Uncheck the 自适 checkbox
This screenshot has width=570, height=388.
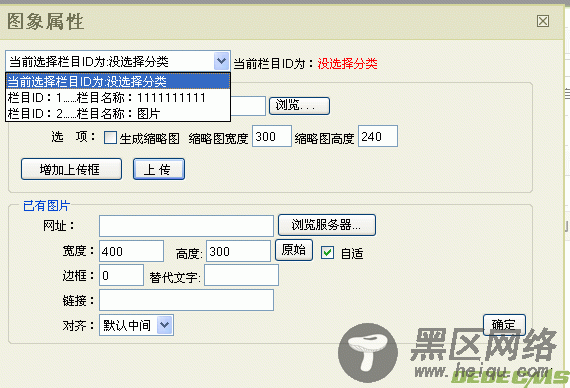click(327, 252)
